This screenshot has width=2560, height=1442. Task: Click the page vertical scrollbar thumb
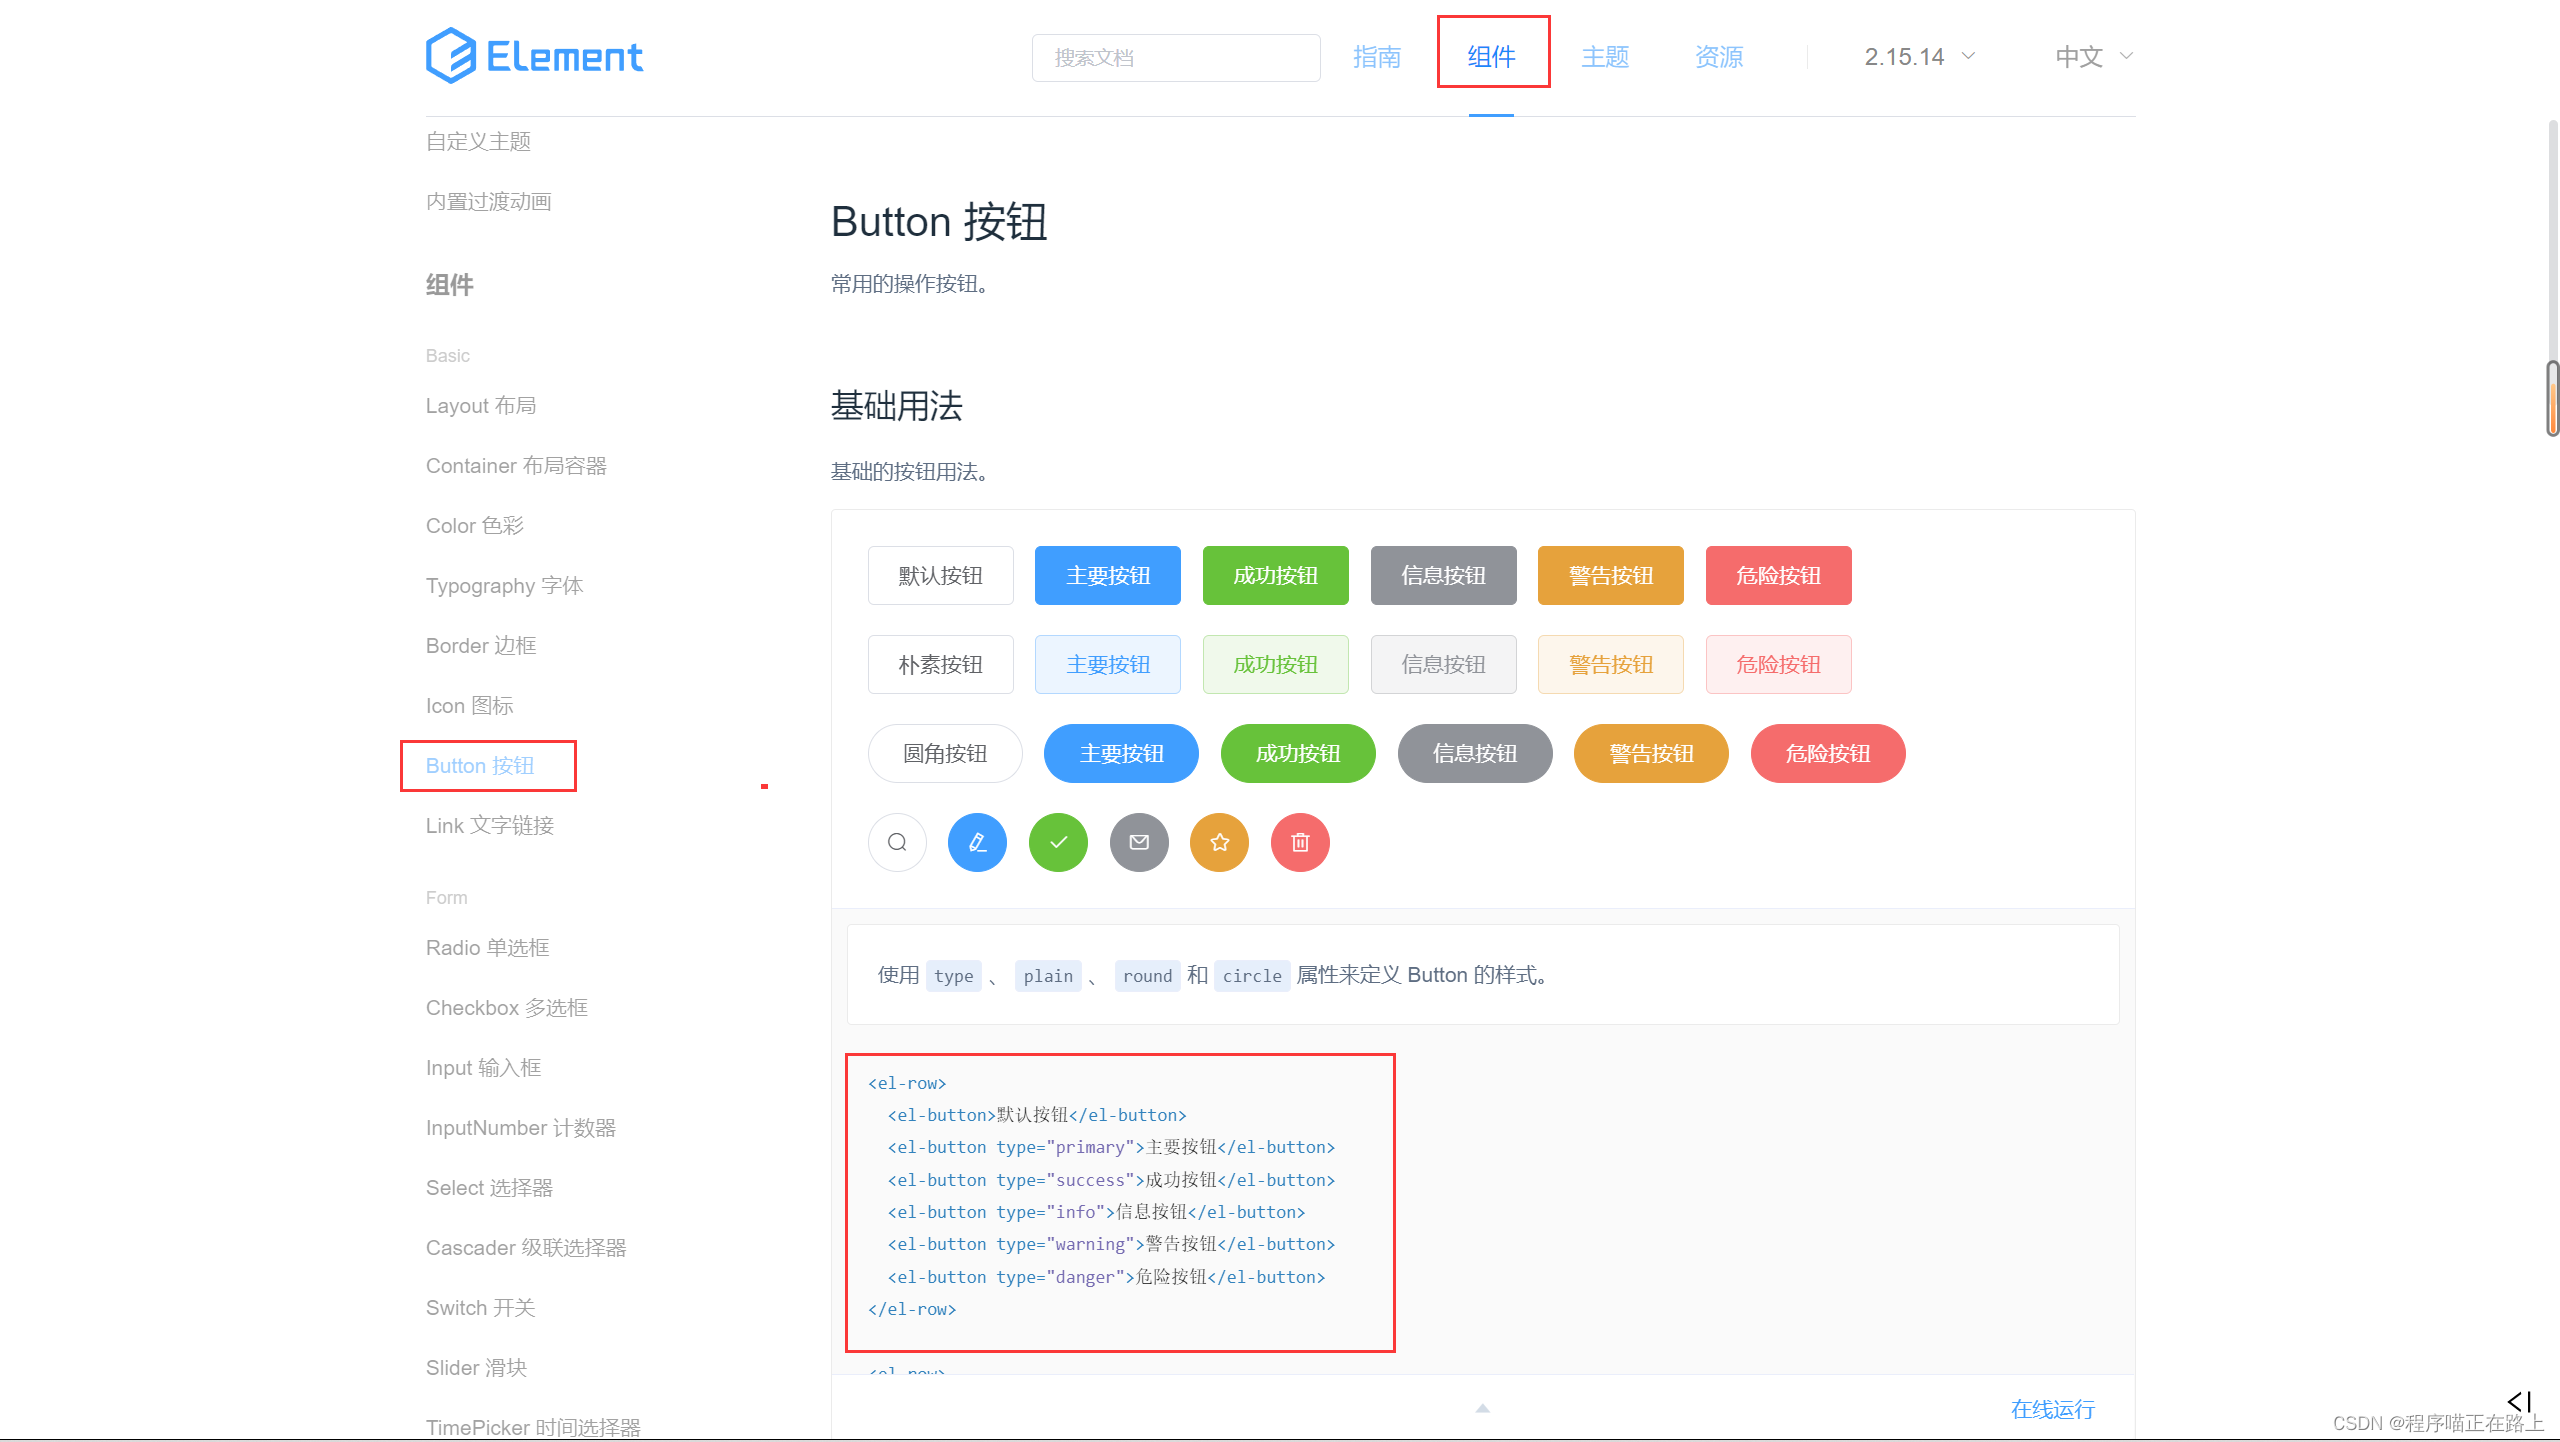coord(2552,398)
